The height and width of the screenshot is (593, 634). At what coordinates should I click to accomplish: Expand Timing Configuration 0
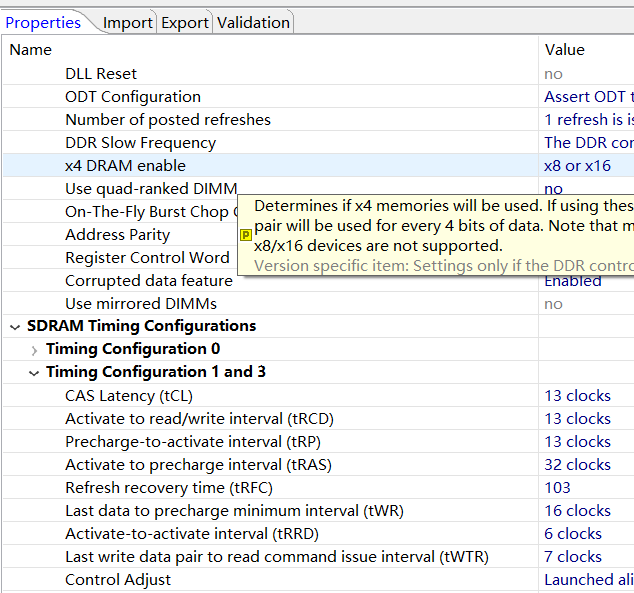[34, 350]
